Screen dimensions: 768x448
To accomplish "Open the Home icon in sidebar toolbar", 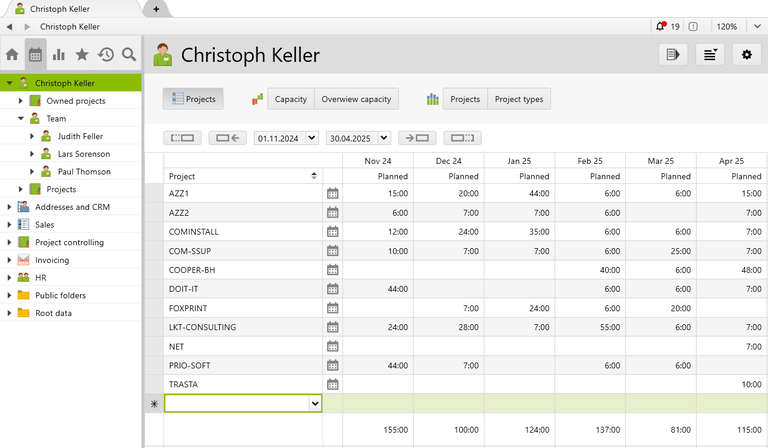I will (x=12, y=54).
